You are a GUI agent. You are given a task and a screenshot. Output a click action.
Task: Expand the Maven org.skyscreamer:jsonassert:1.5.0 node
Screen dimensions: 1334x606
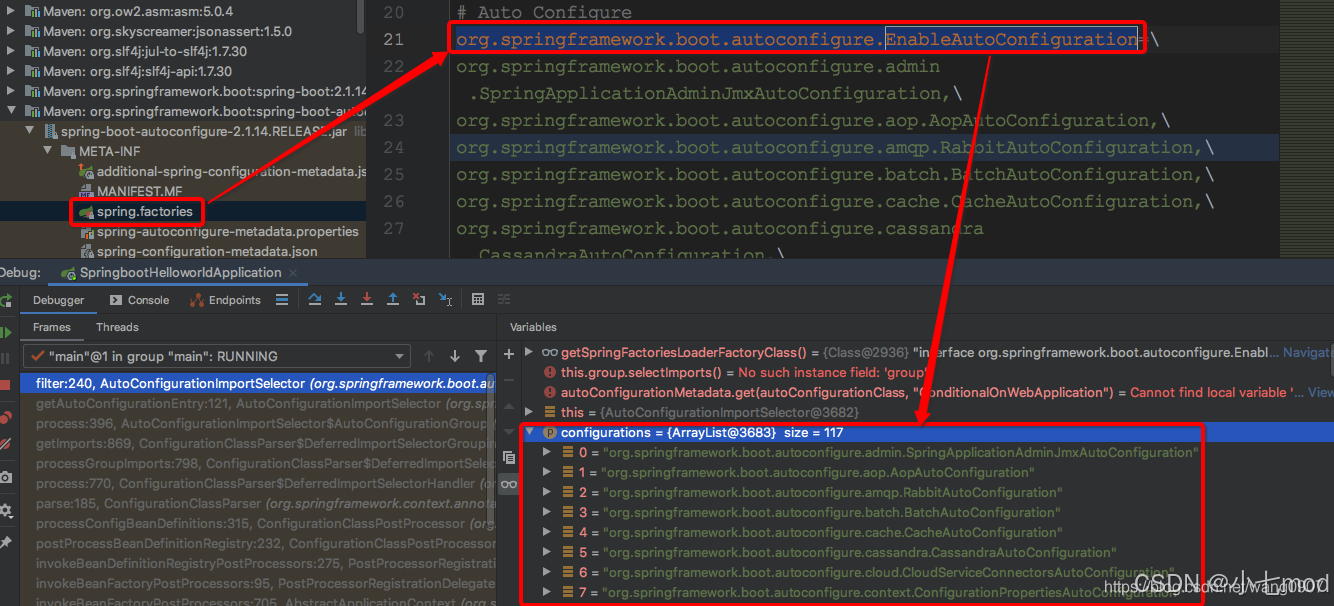click(x=11, y=31)
